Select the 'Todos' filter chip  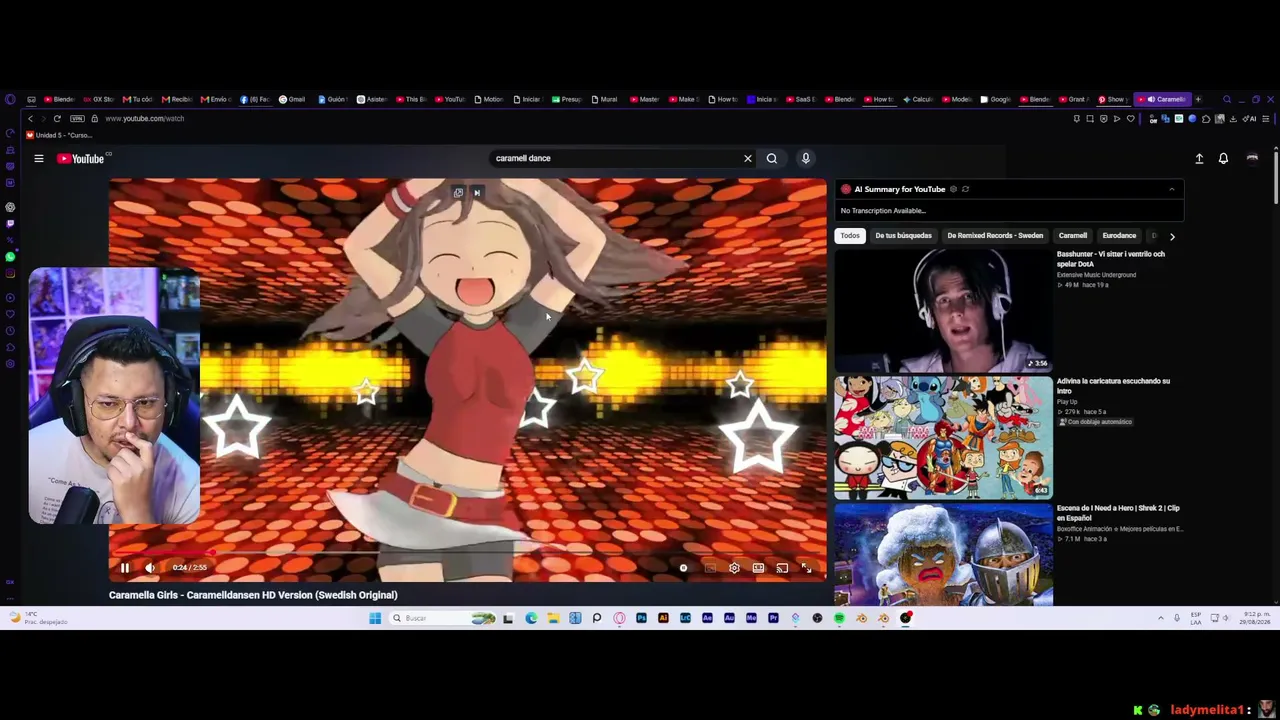click(850, 236)
